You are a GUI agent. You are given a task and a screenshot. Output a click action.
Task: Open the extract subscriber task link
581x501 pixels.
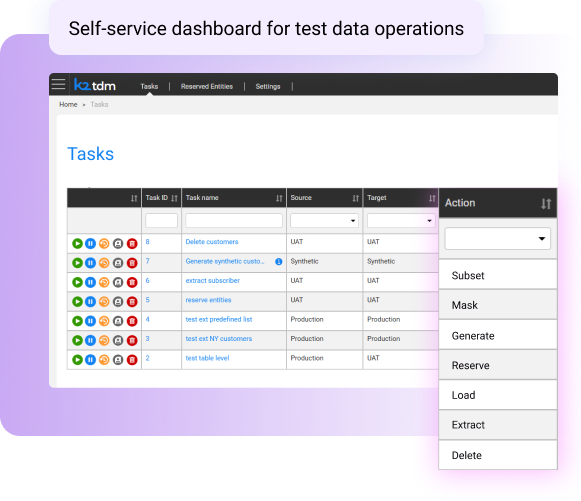click(x=213, y=281)
